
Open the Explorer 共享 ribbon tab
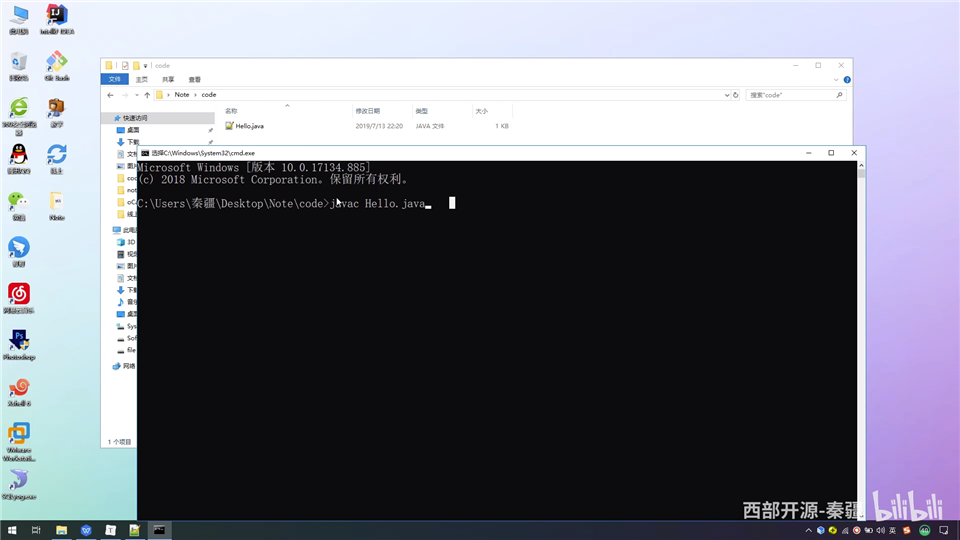168,80
